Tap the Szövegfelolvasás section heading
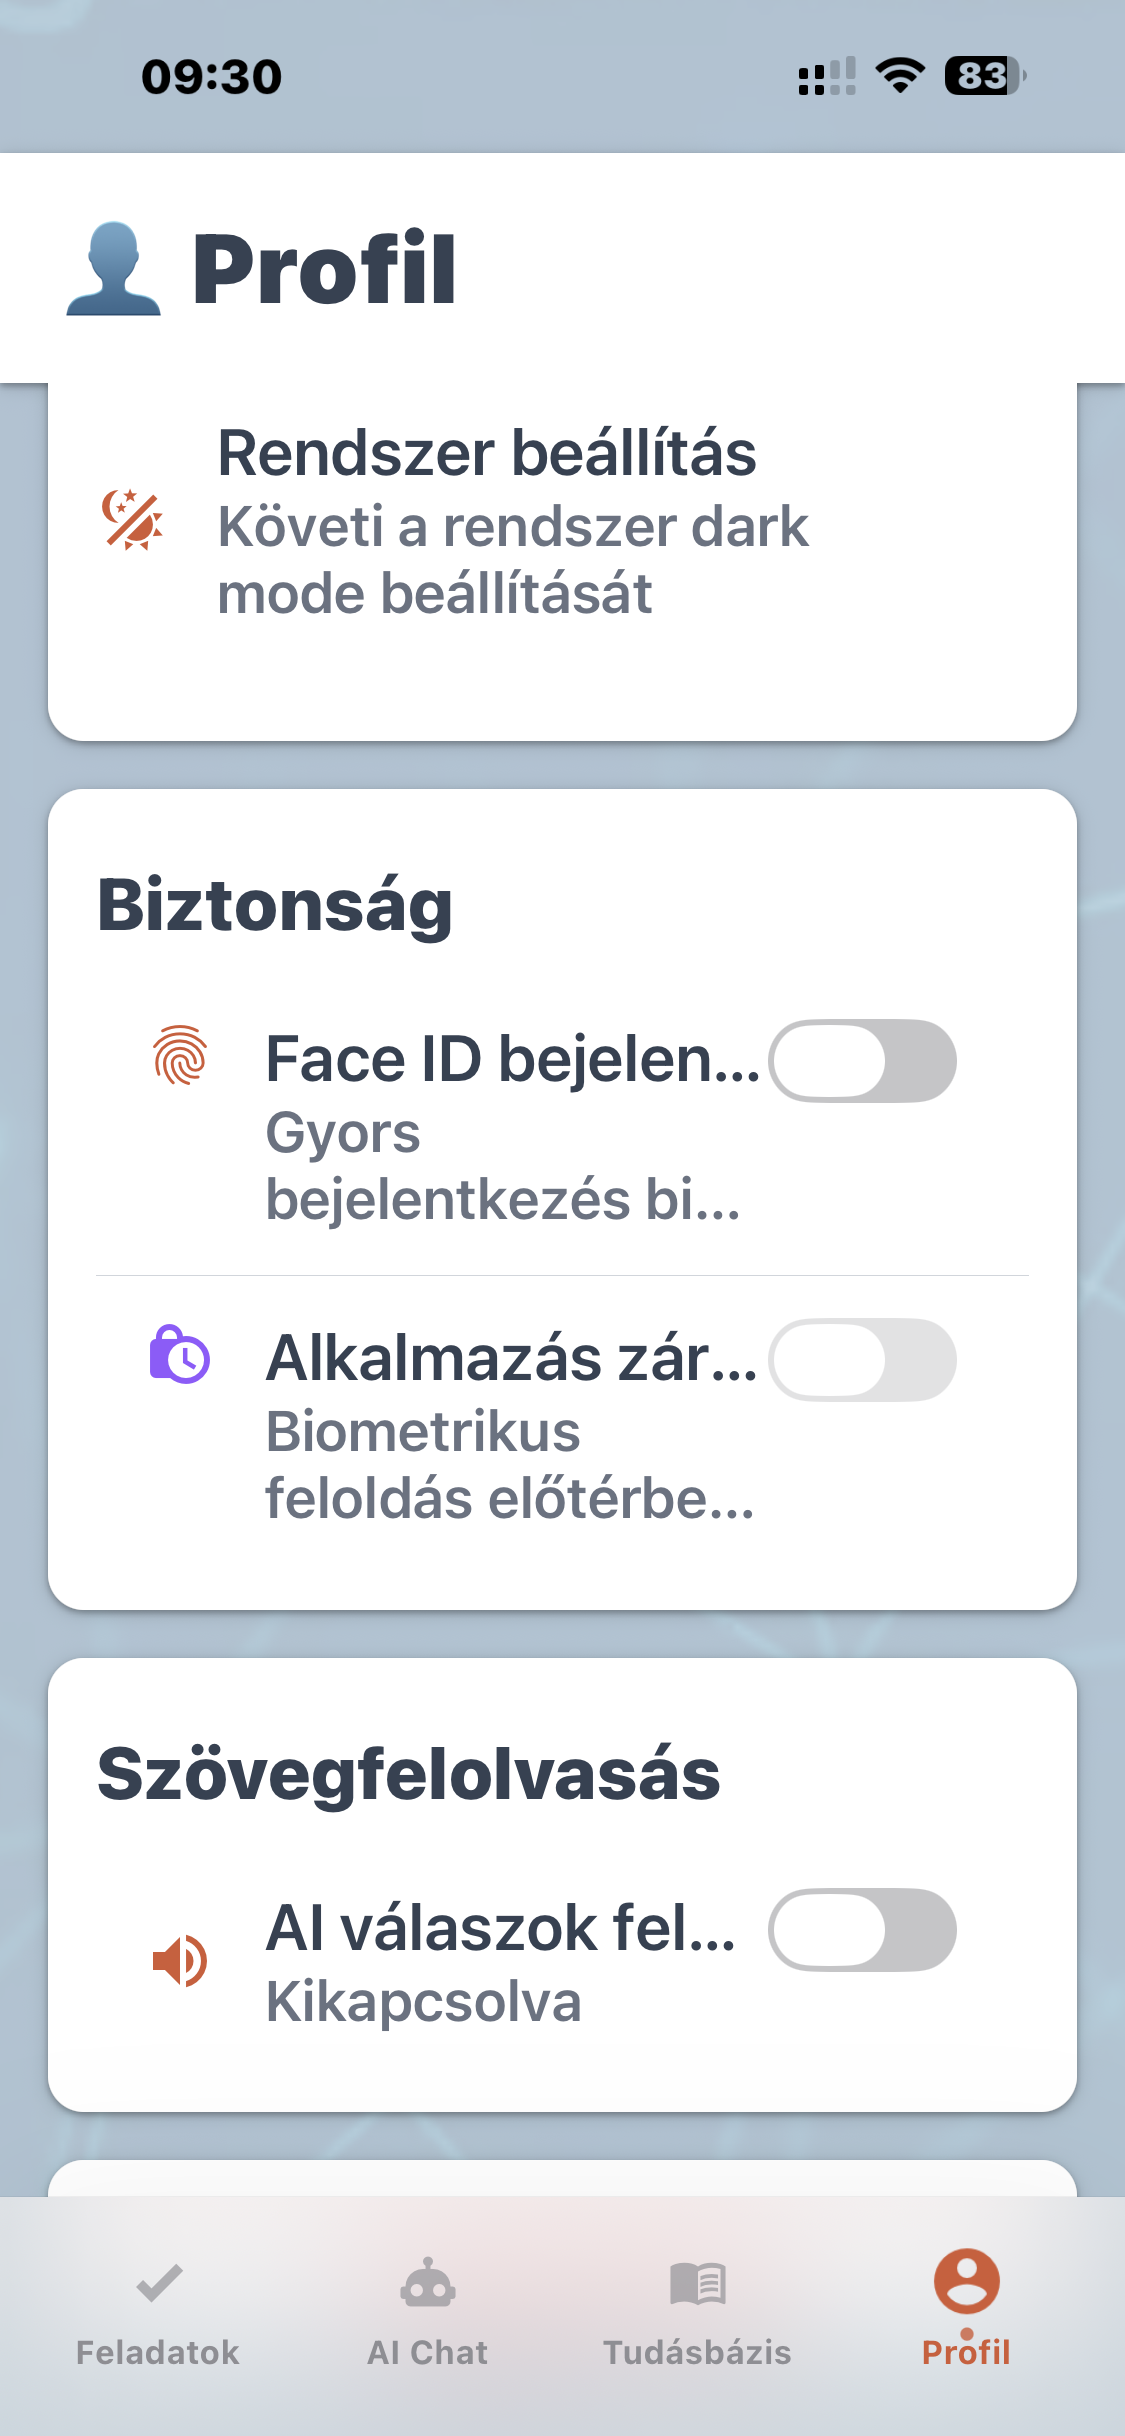1125x2436 pixels. pos(409,1774)
